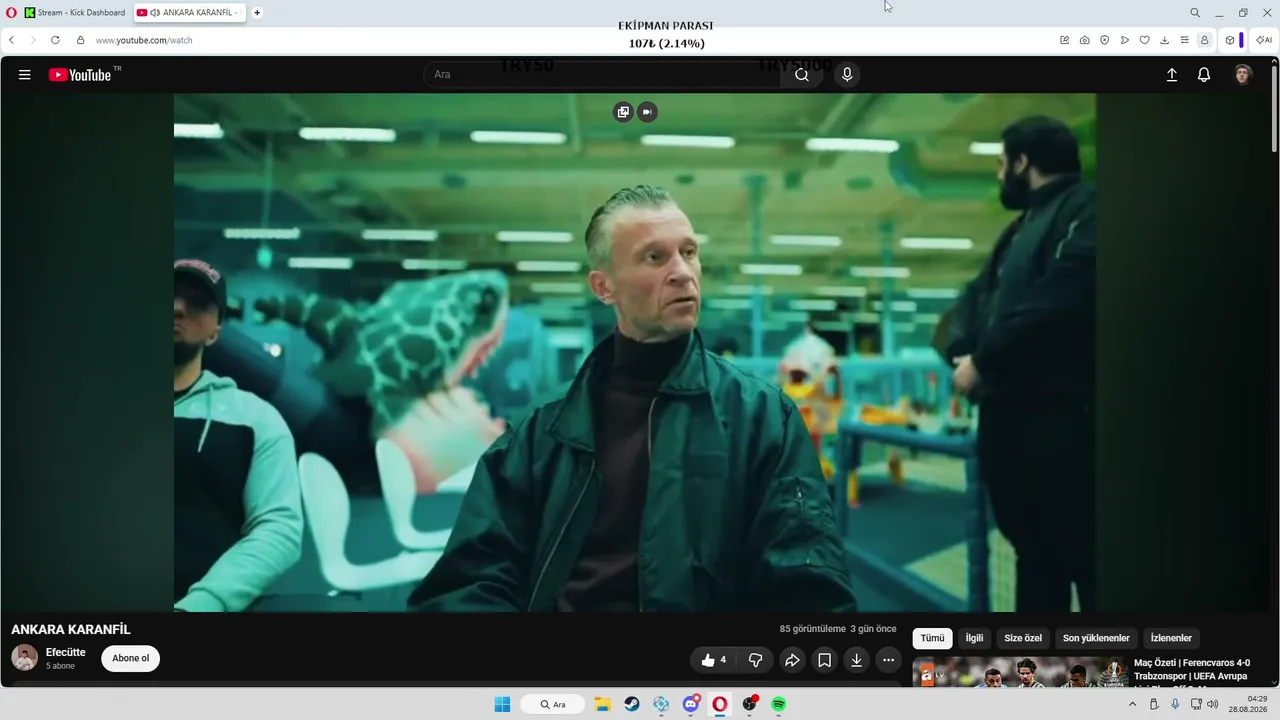
Task: Subscribe with the Abone ol button
Action: tap(131, 658)
